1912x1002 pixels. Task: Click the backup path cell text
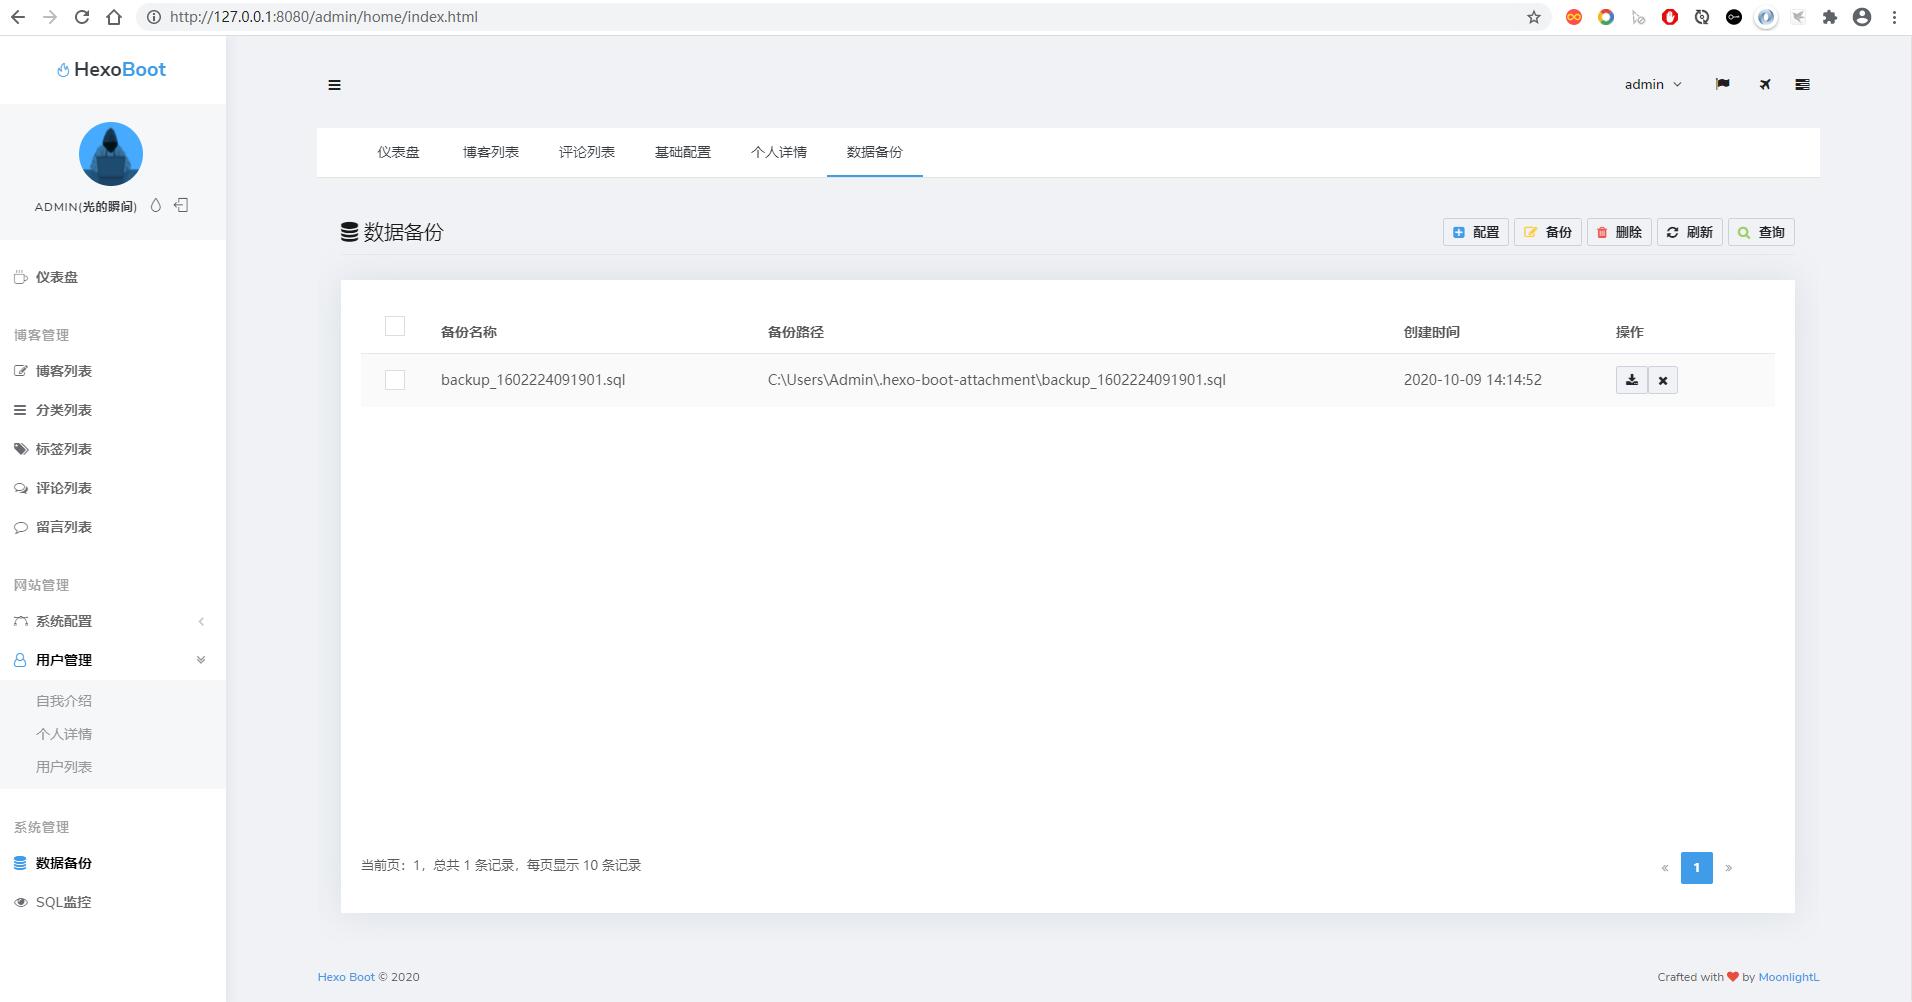click(x=997, y=380)
